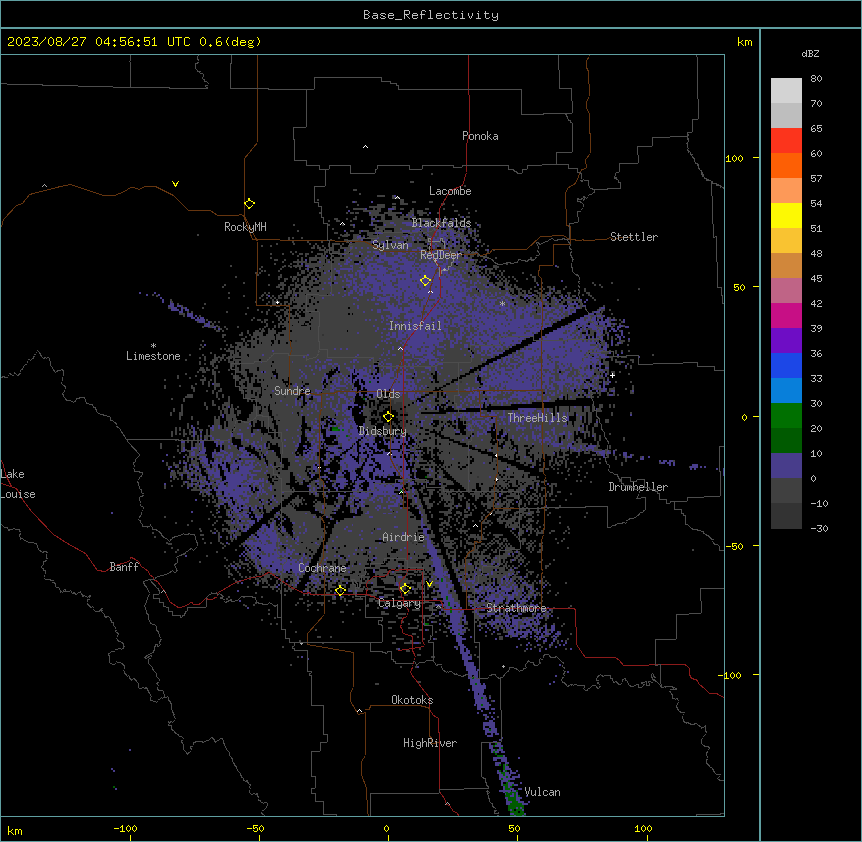Click the blue 36 dBZ legend swatch
The width and height of the screenshot is (862, 842).
point(786,365)
